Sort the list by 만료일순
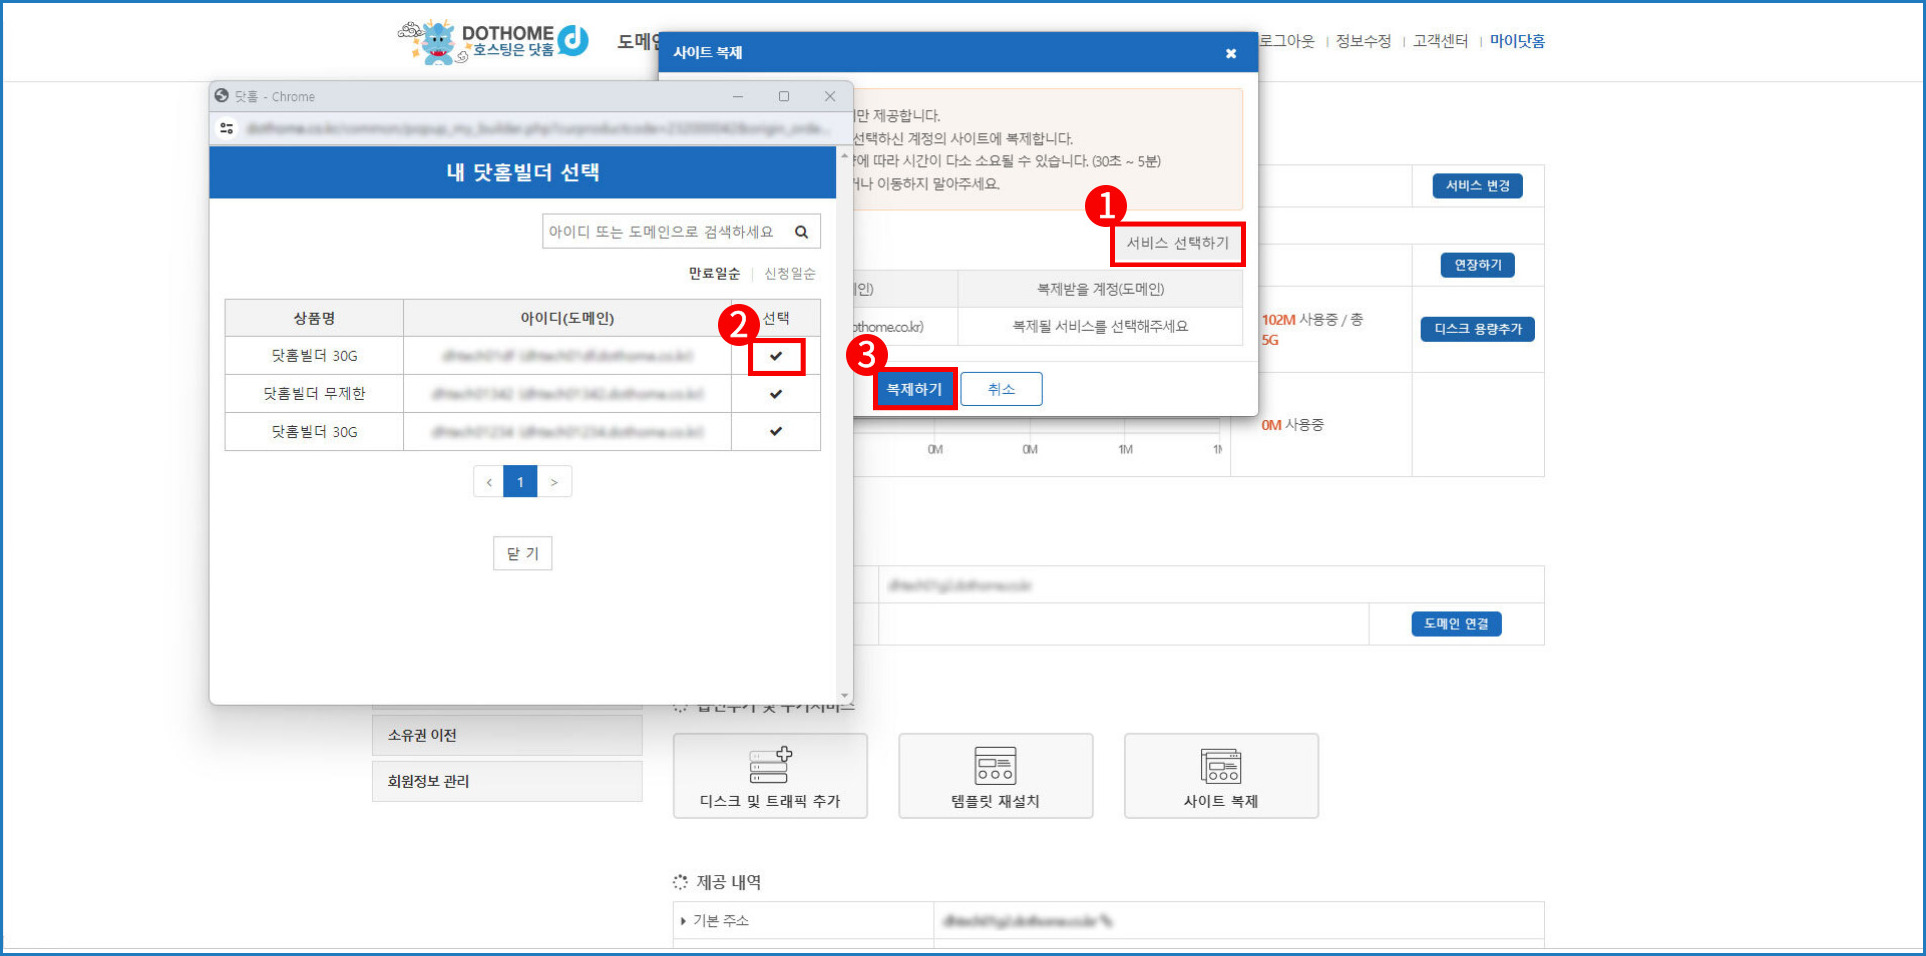The width and height of the screenshot is (1926, 956). (714, 274)
